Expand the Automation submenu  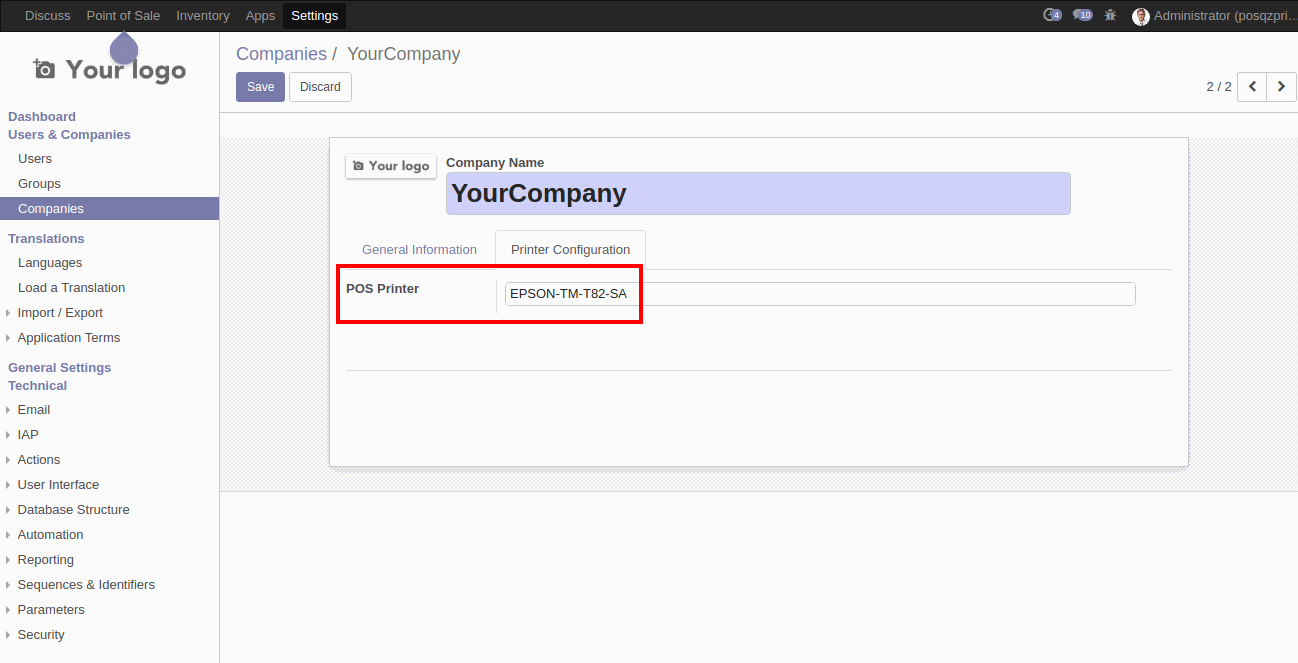(50, 535)
